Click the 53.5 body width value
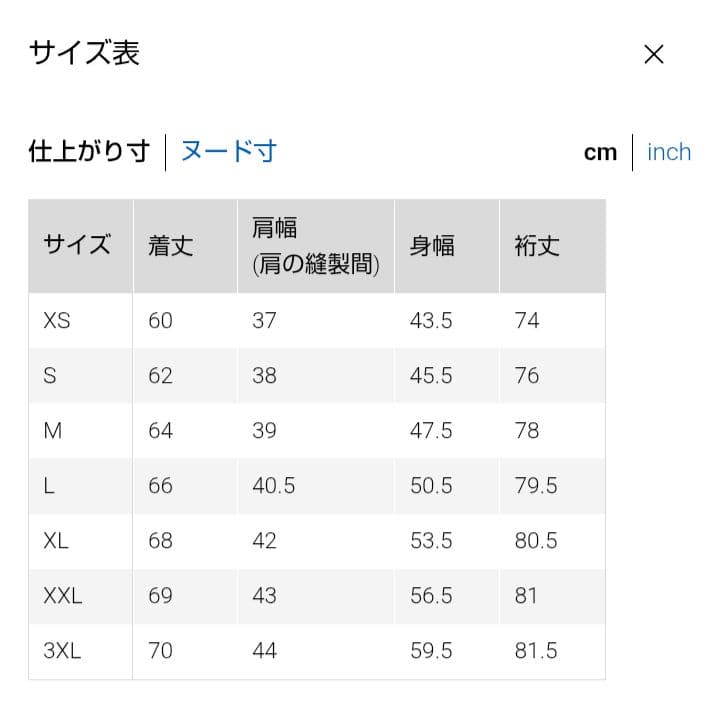Viewport: 720px width, 713px height. (x=431, y=541)
